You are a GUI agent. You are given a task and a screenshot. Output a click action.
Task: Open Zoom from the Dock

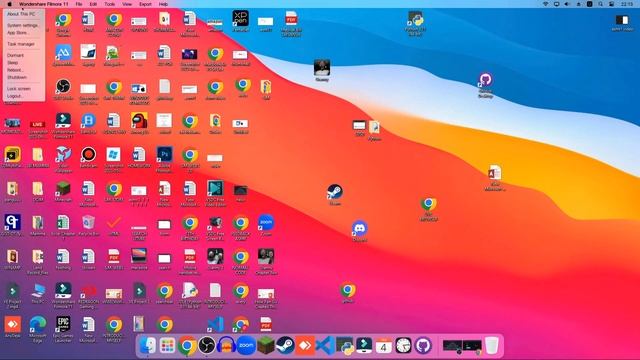point(246,346)
